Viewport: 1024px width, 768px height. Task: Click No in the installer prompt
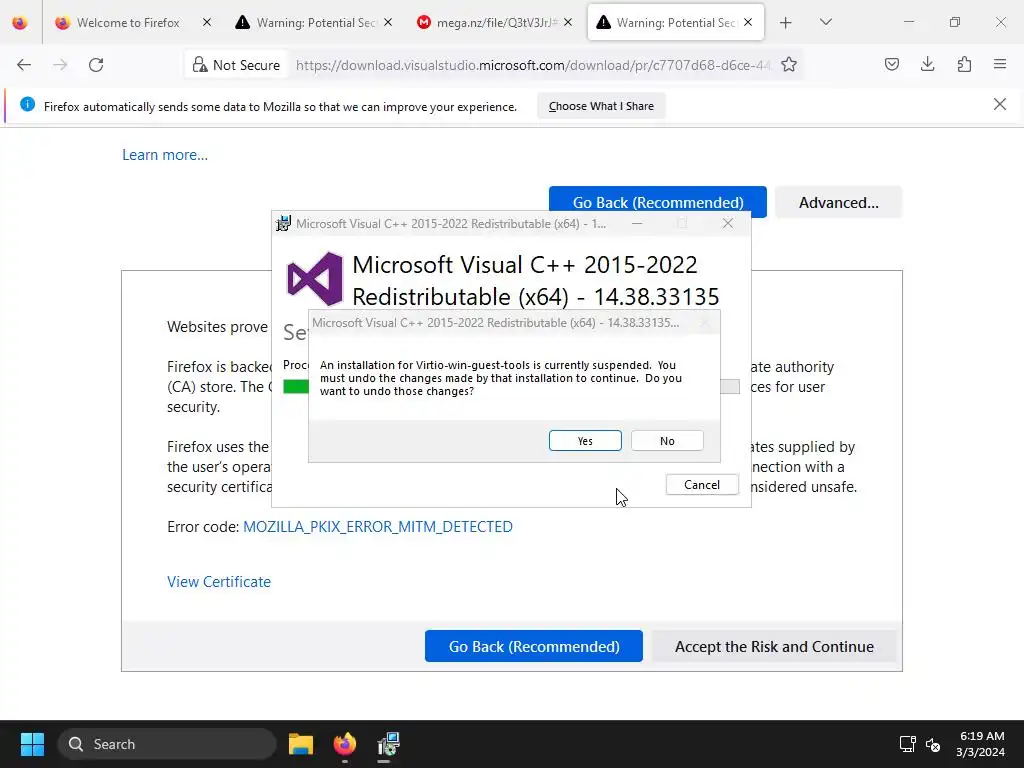(667, 441)
